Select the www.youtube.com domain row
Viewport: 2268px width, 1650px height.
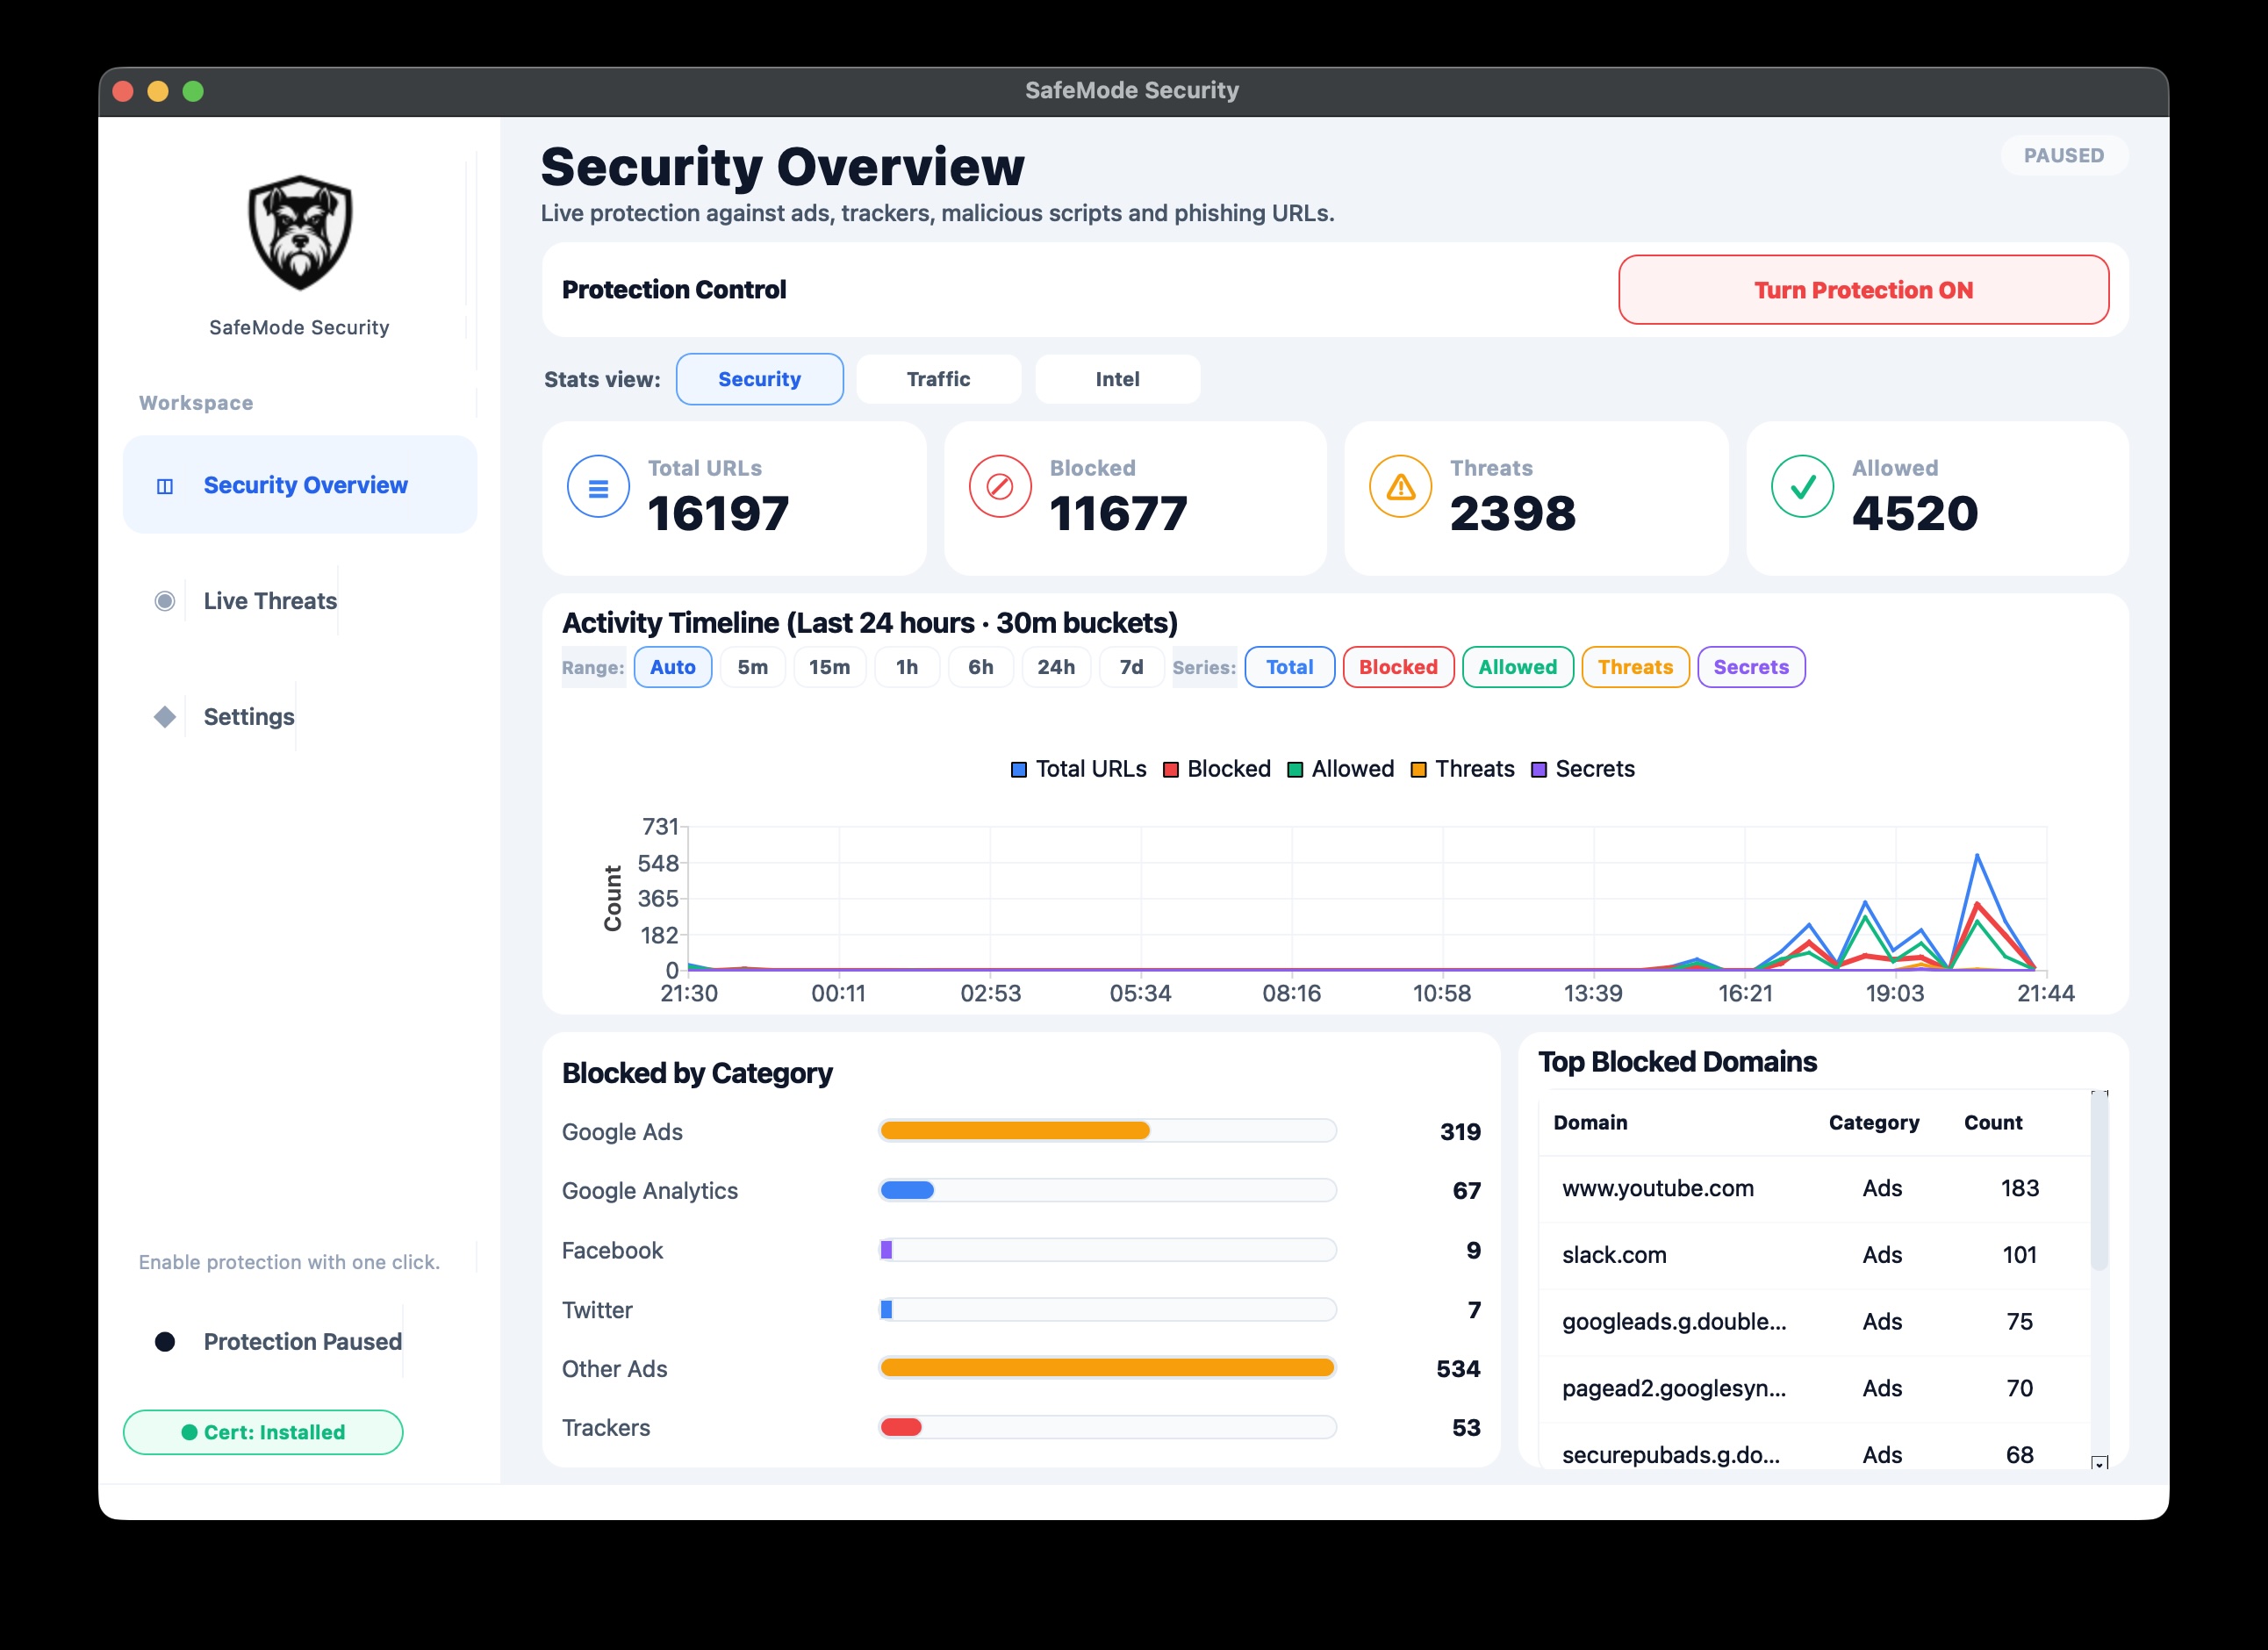[1814, 1188]
